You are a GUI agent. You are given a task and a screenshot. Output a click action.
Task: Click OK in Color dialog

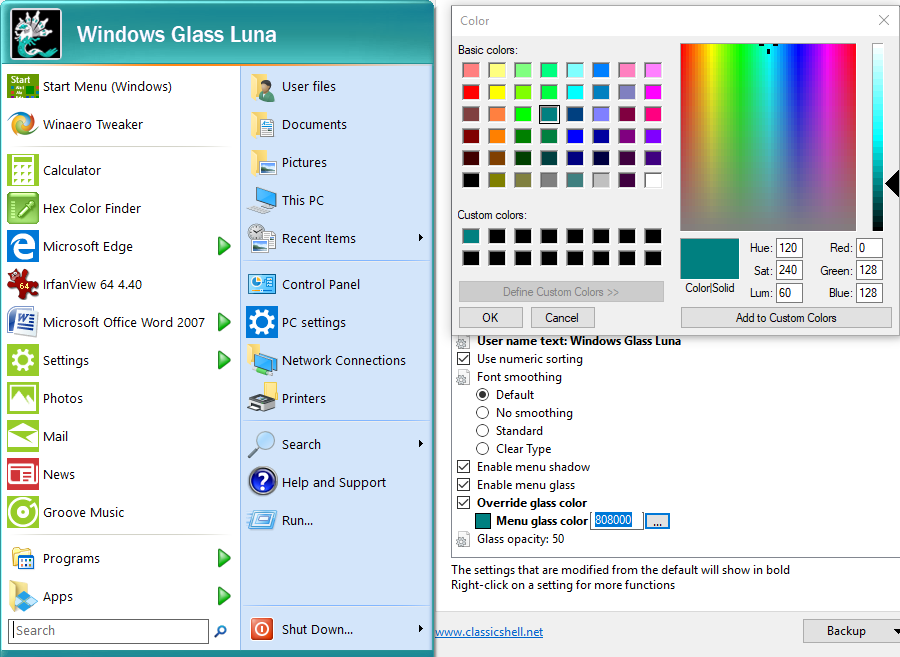pyautogui.click(x=490, y=318)
